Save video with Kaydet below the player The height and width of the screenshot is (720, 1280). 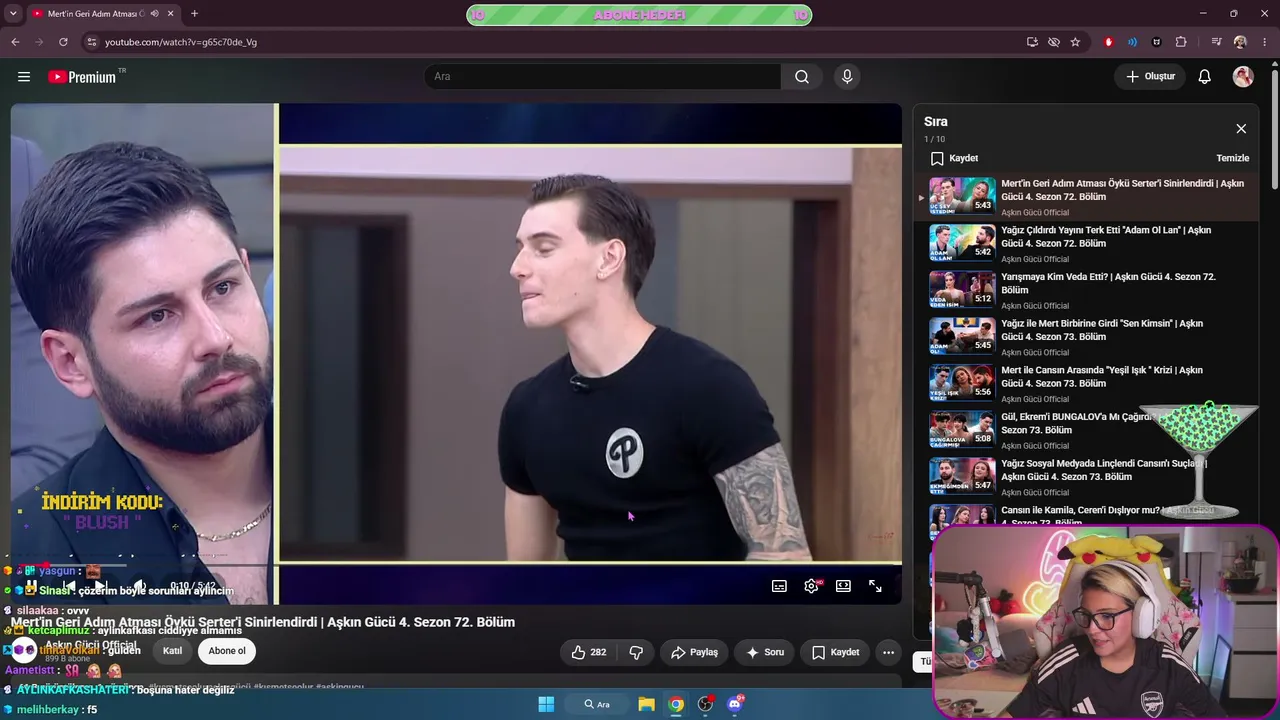coord(835,652)
